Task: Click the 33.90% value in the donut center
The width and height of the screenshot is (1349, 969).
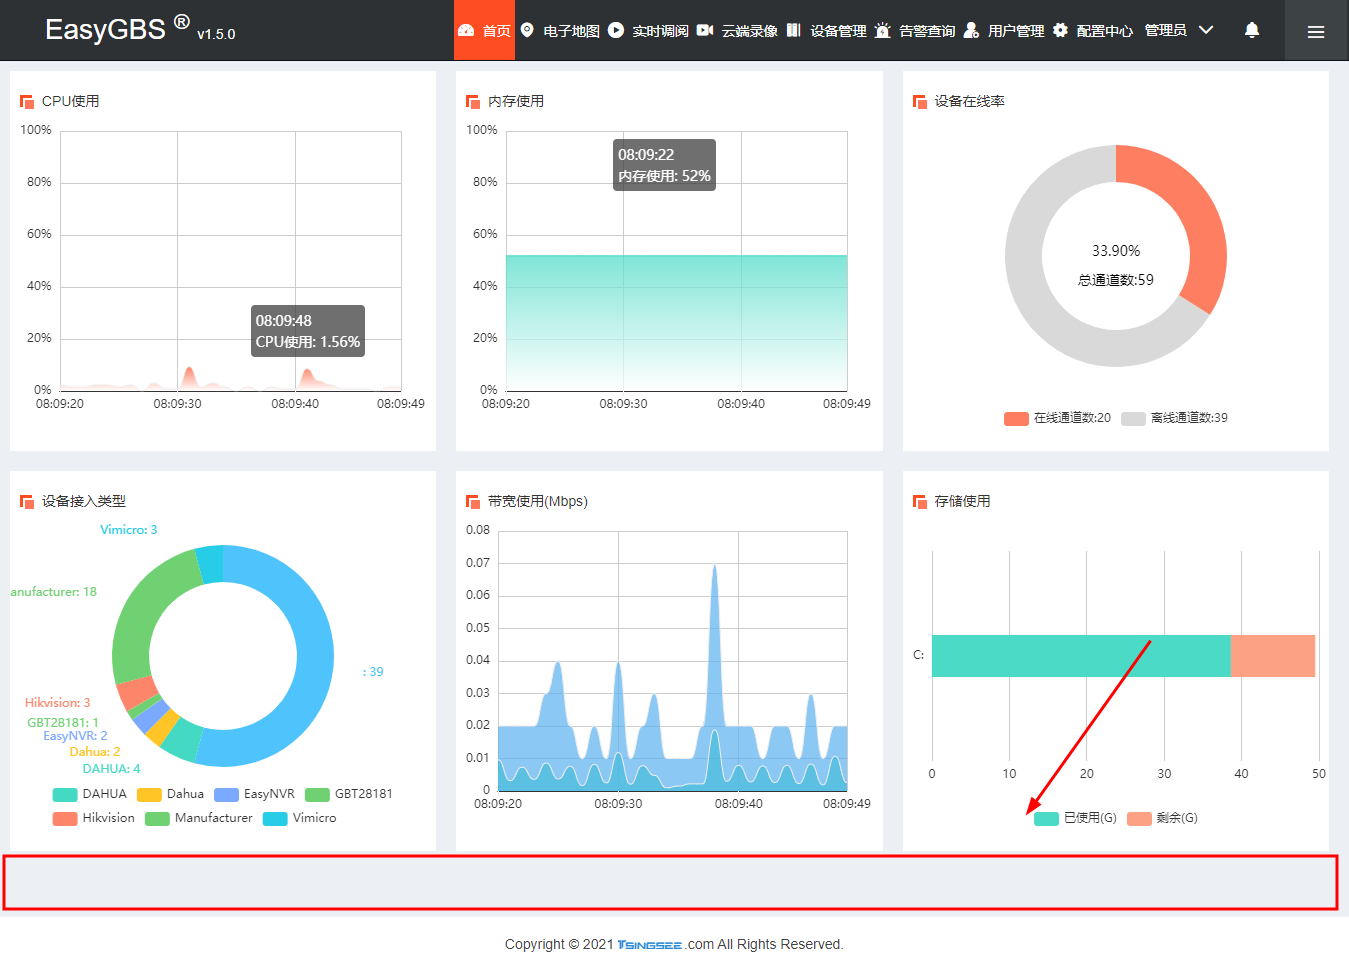Action: [x=1116, y=251]
